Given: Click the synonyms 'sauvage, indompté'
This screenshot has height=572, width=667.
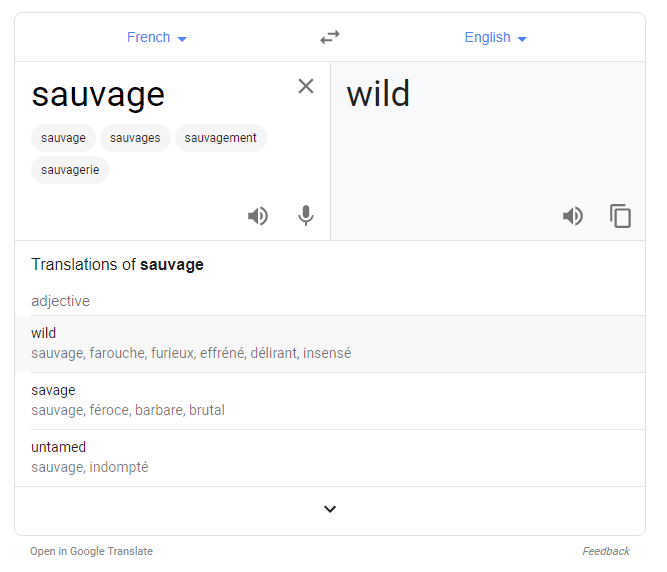Looking at the screenshot, I should pyautogui.click(x=90, y=467).
